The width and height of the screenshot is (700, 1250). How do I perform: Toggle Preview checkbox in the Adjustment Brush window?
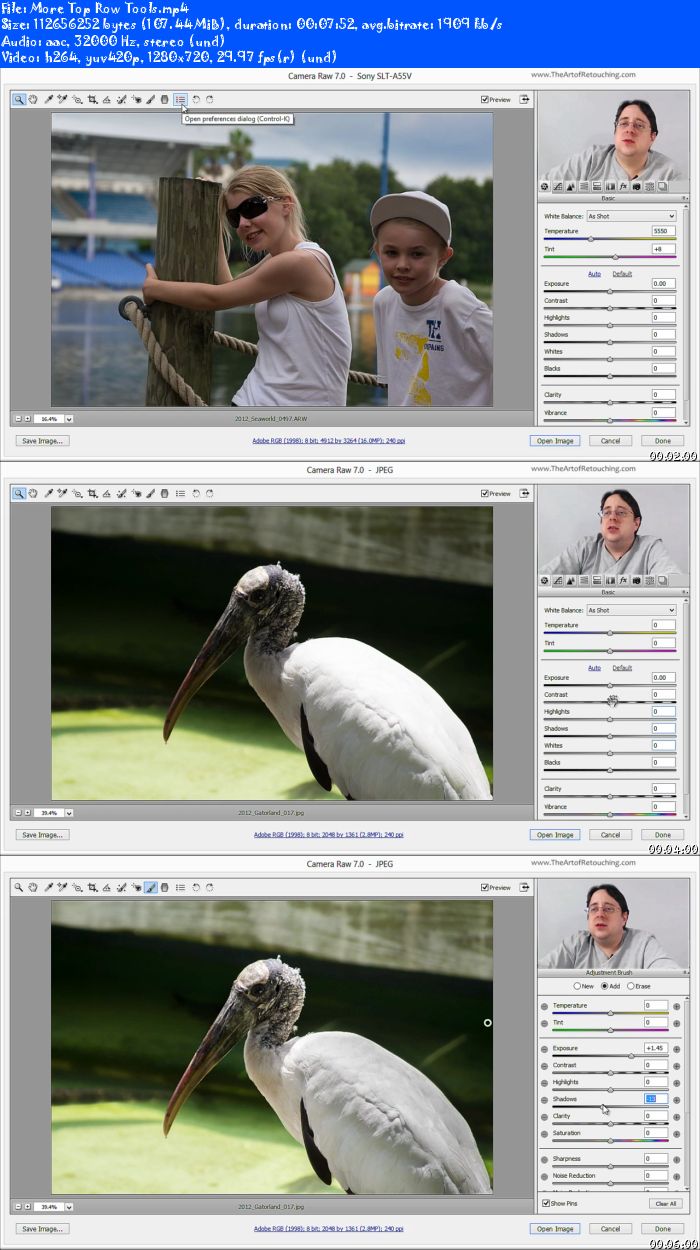484,887
